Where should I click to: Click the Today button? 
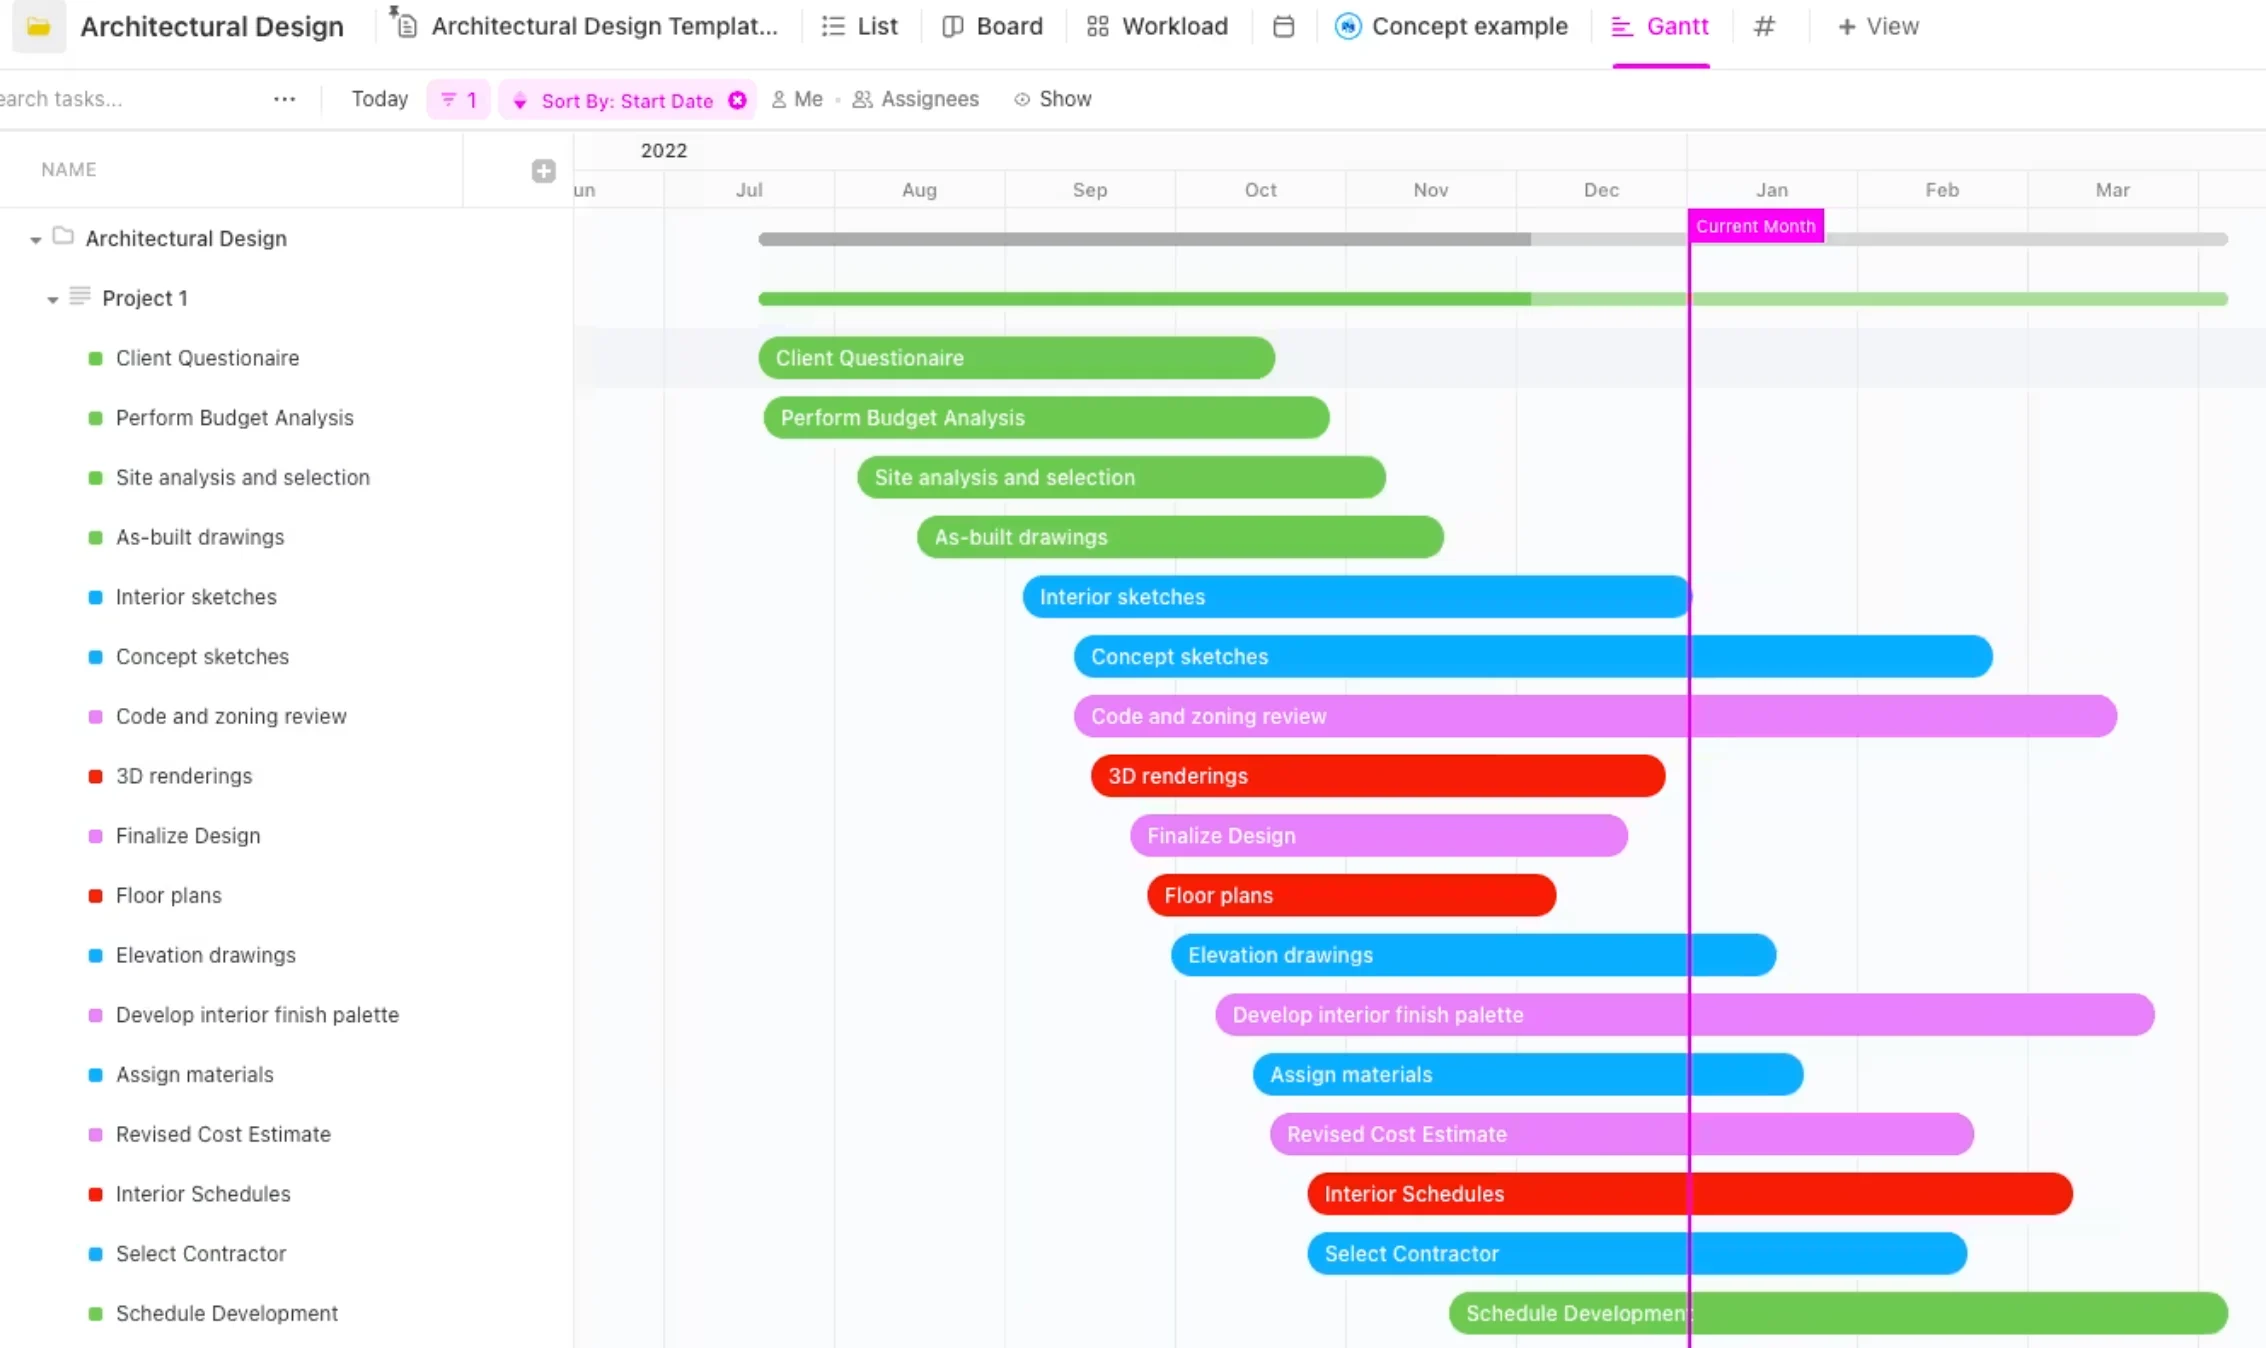379,99
